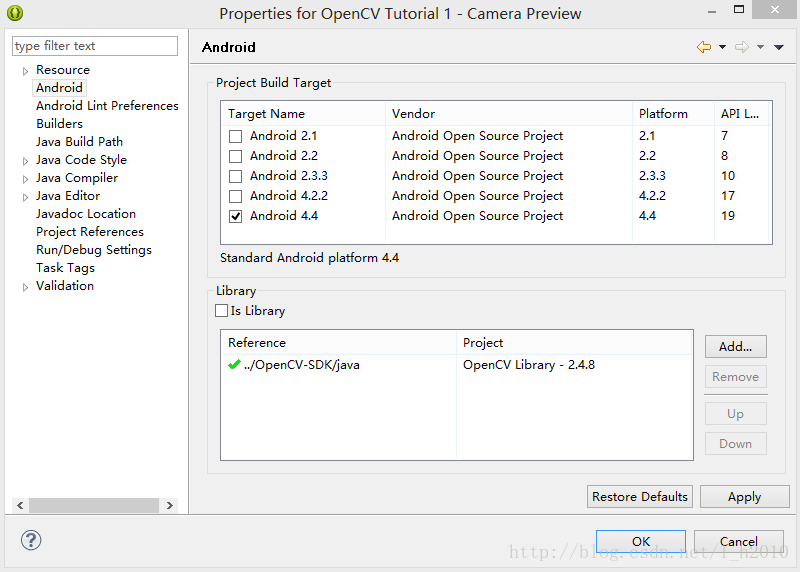Open forward history dropdown arrow
Screen dimensions: 800x572
click(x=760, y=47)
